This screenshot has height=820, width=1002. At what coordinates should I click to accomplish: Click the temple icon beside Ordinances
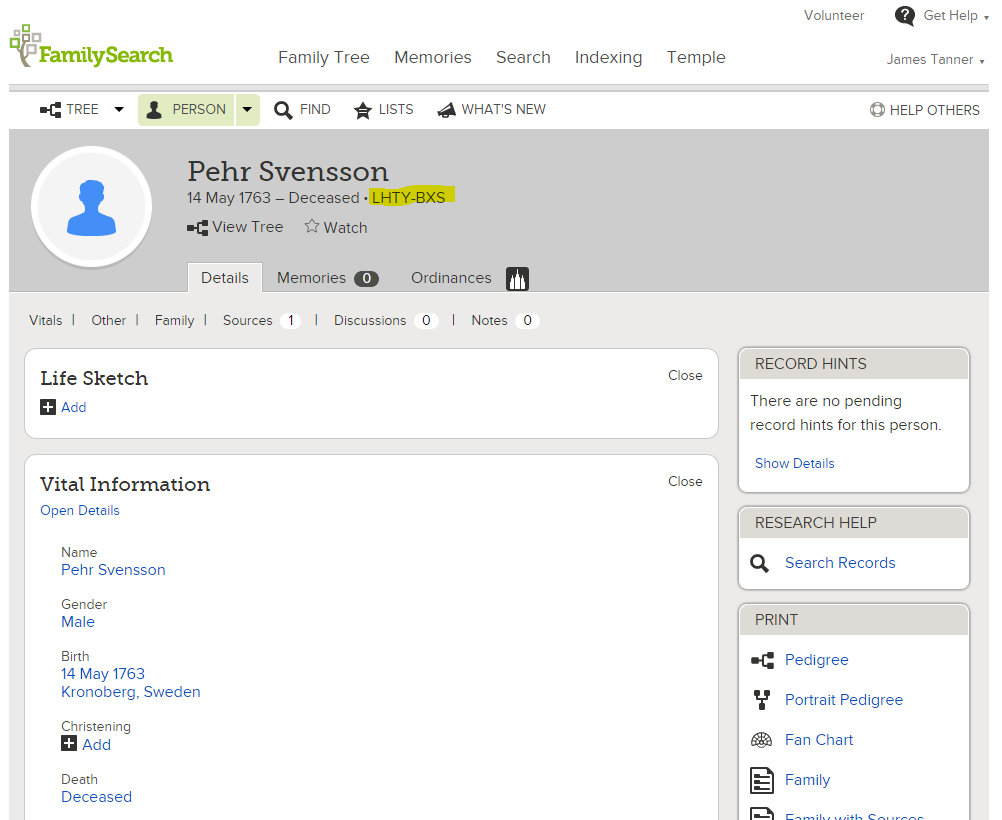tap(517, 279)
